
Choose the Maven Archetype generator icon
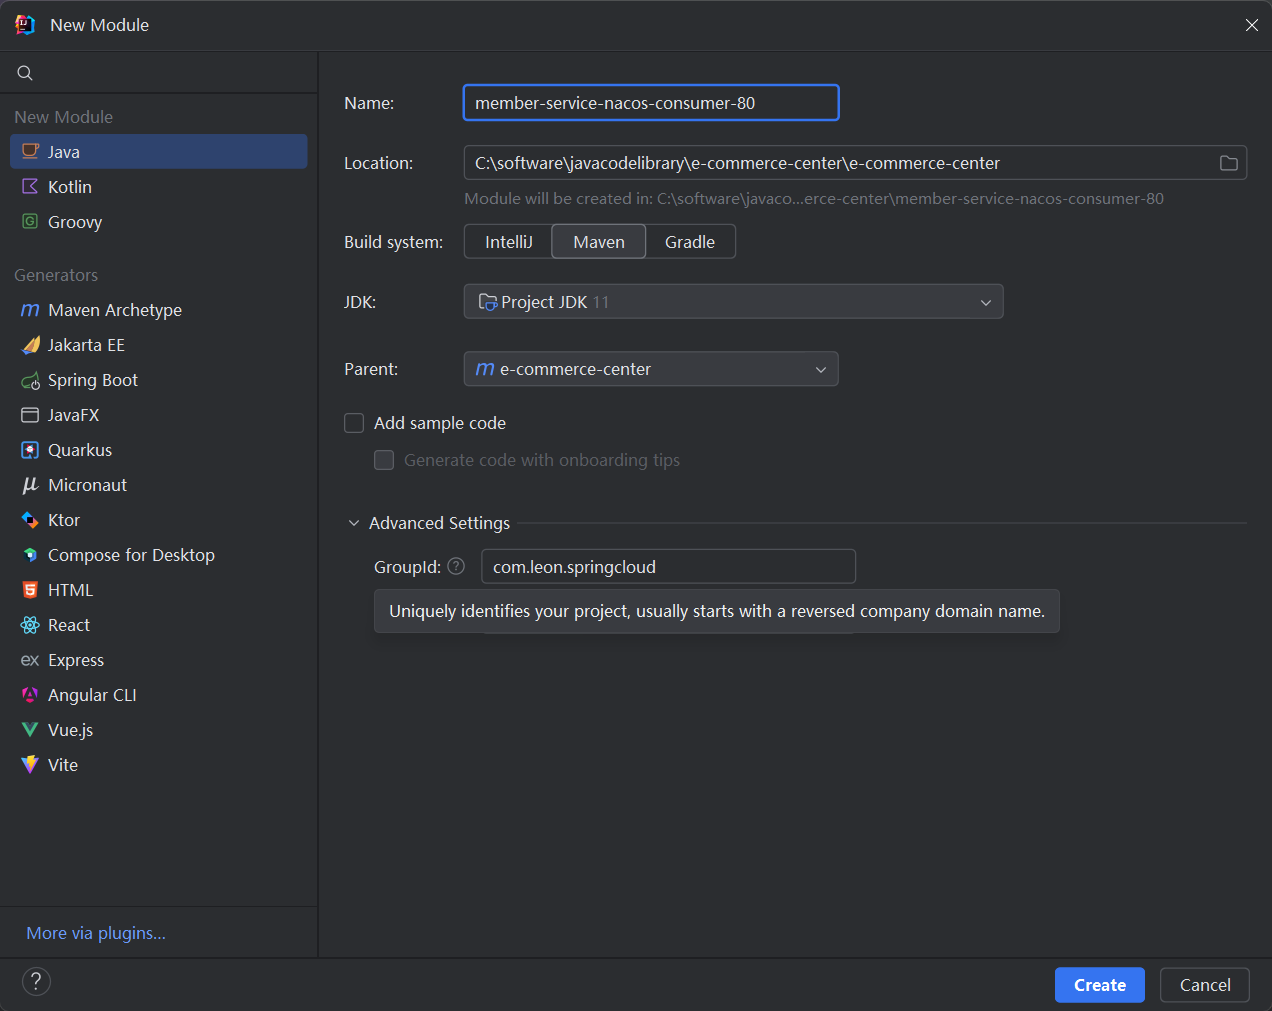click(30, 311)
